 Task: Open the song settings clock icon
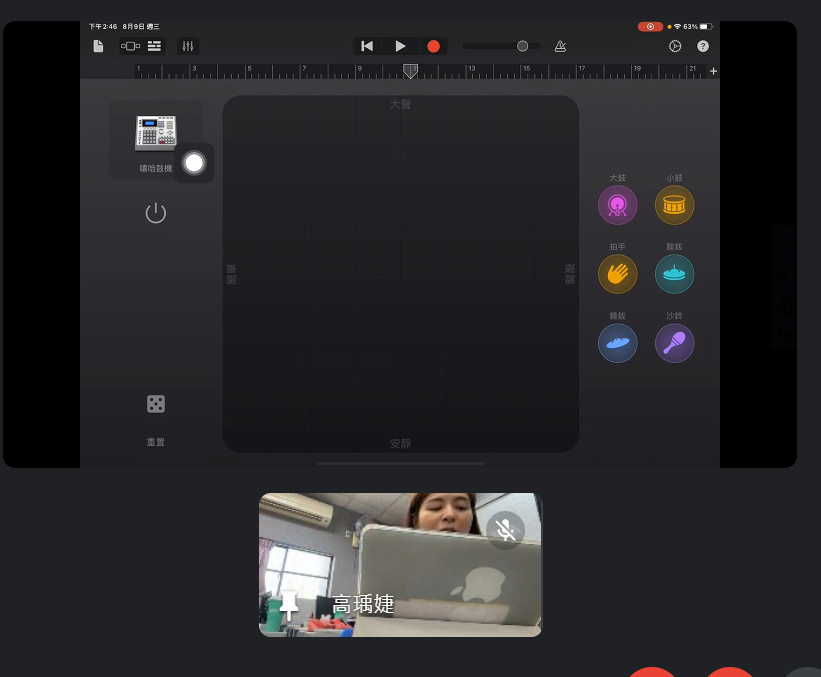tap(675, 46)
